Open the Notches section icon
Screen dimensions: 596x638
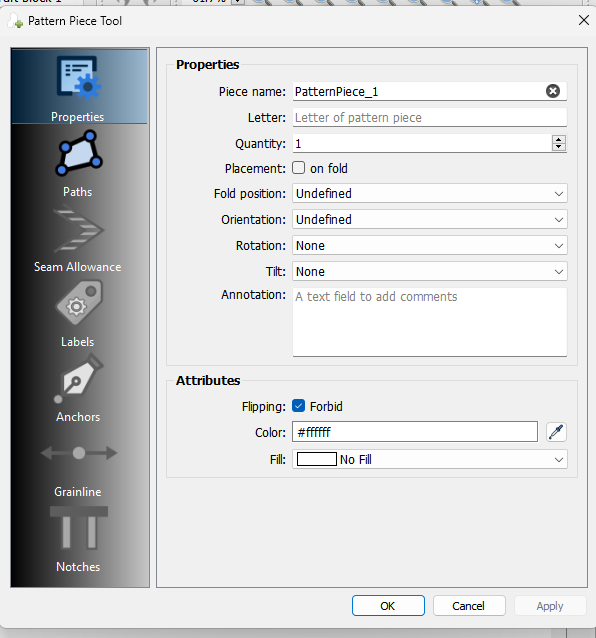[79, 528]
